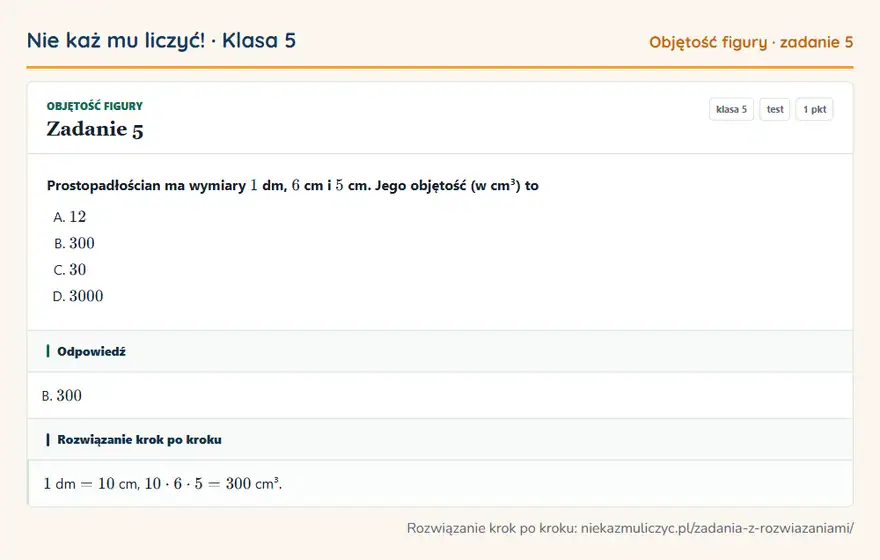Click the 'Zadanie 5' heading
Image resolution: width=880 pixels, height=560 pixels.
(95, 130)
